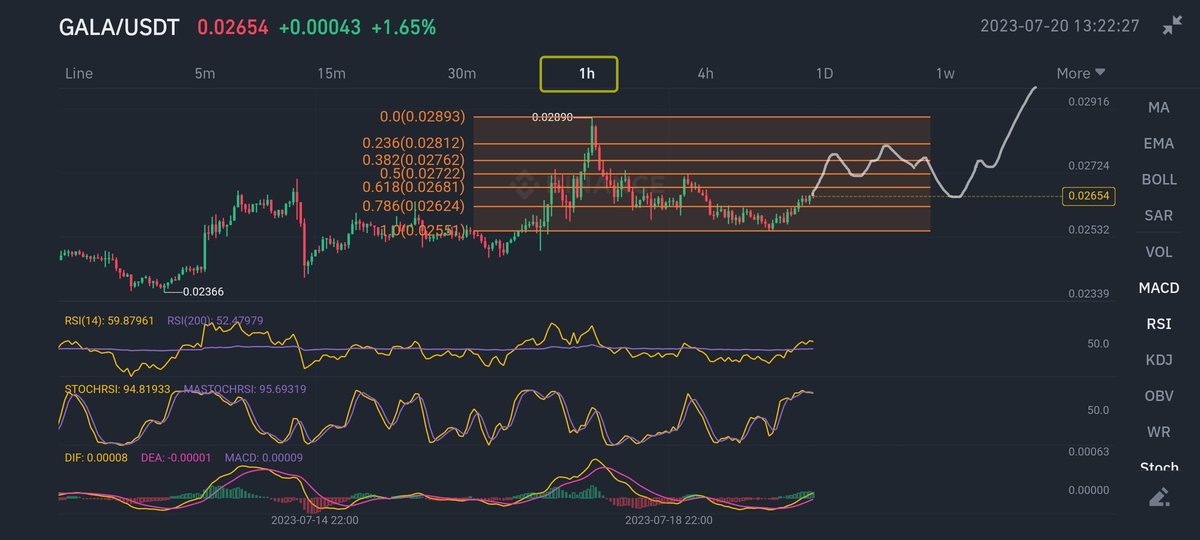Click the 0.02916 price axis label
Screen dimensions: 1200x540
pos(1089,102)
